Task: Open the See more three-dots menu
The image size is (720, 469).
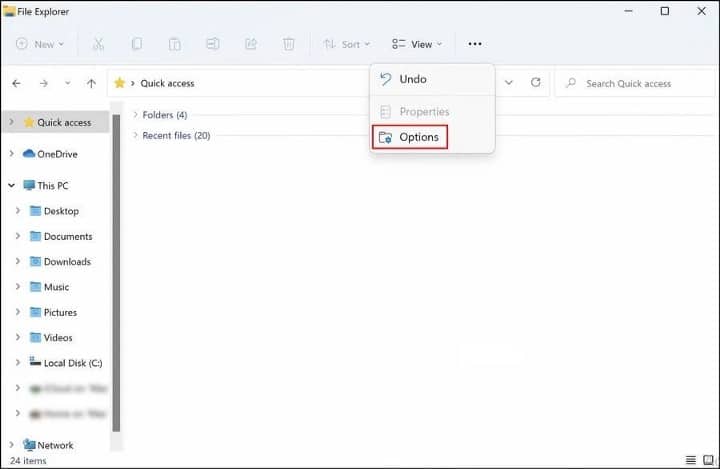Action: [475, 44]
